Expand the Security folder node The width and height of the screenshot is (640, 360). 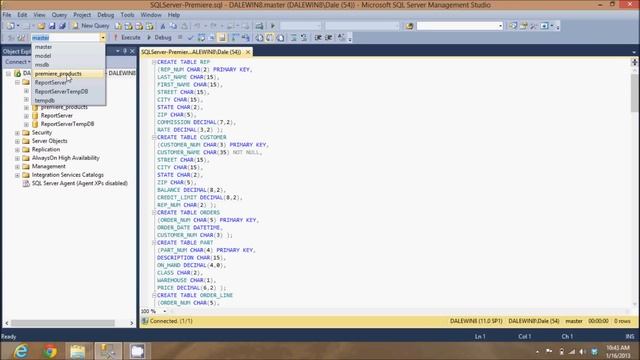(x=17, y=133)
